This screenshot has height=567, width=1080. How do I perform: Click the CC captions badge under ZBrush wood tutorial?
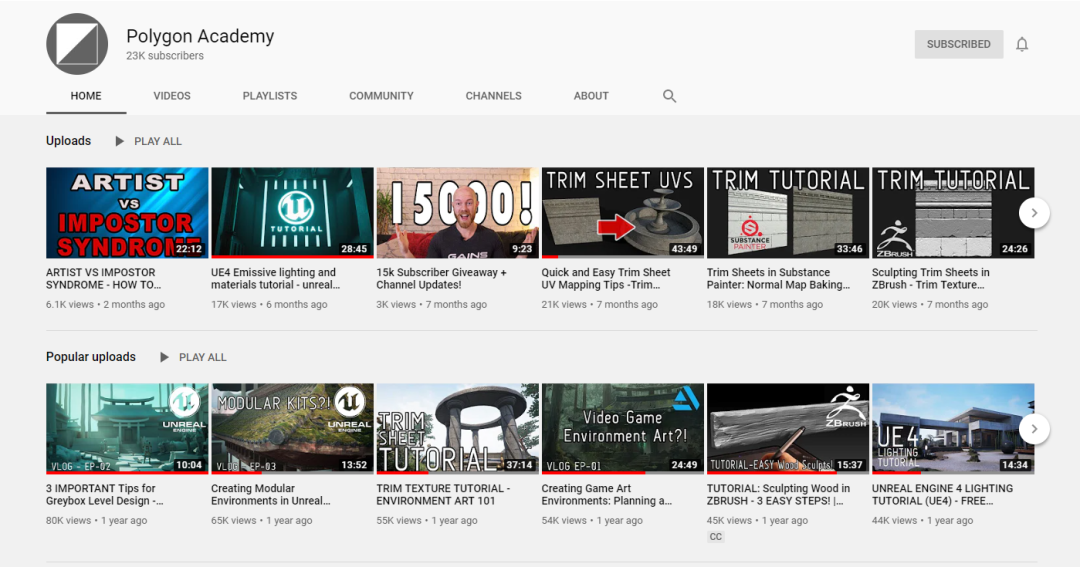716,537
